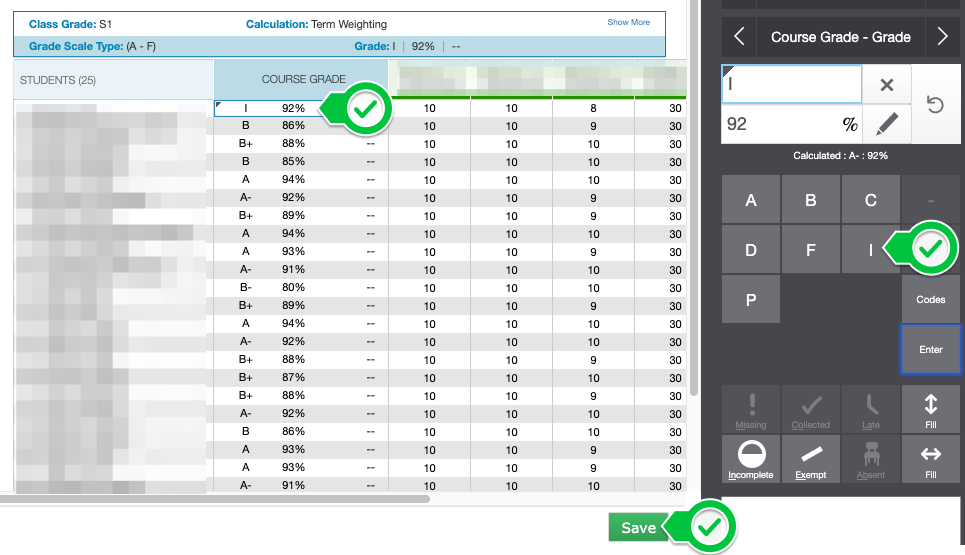Click the undo arrow icon
This screenshot has height=555, width=965.
(x=935, y=105)
